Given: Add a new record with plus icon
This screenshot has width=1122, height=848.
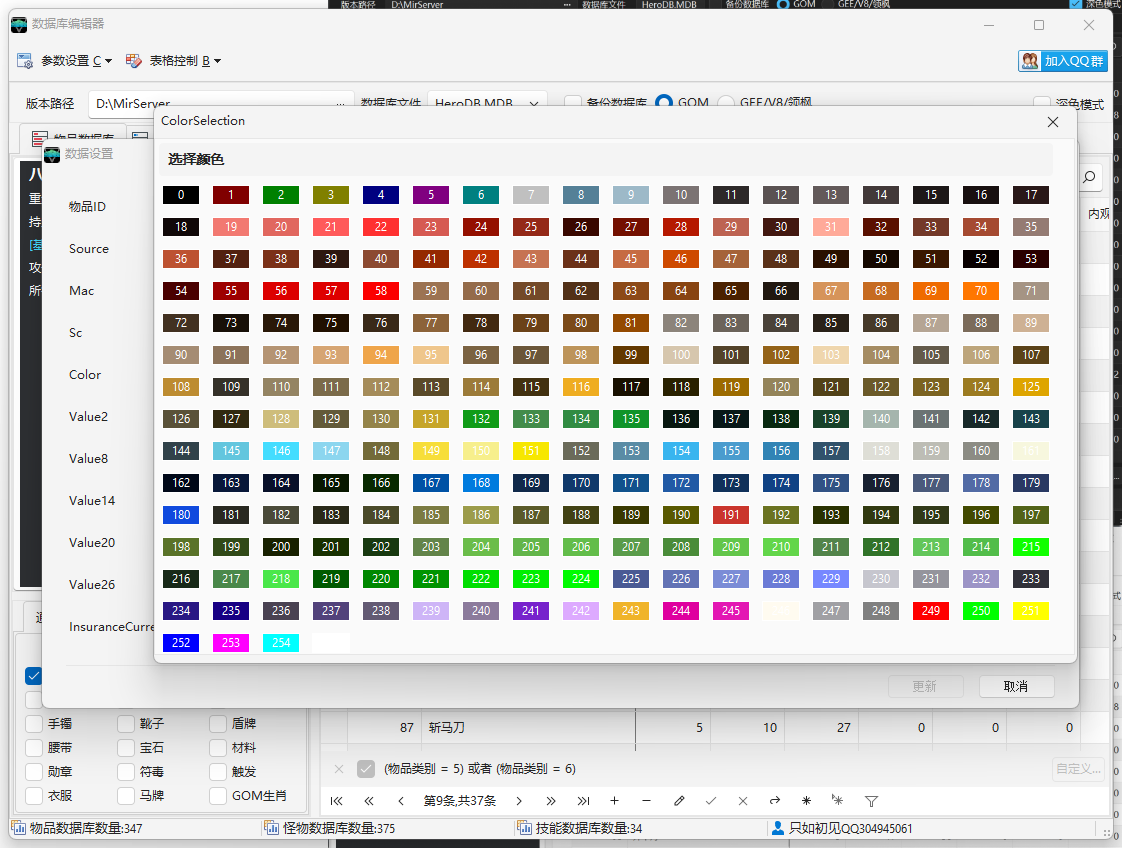Looking at the screenshot, I should click(x=615, y=801).
